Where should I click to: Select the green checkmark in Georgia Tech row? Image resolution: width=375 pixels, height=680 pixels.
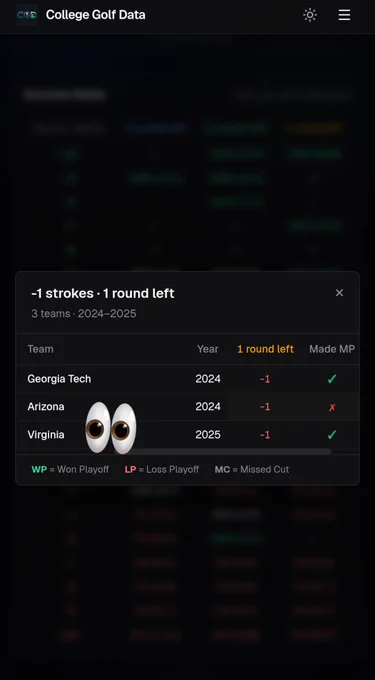coord(332,379)
